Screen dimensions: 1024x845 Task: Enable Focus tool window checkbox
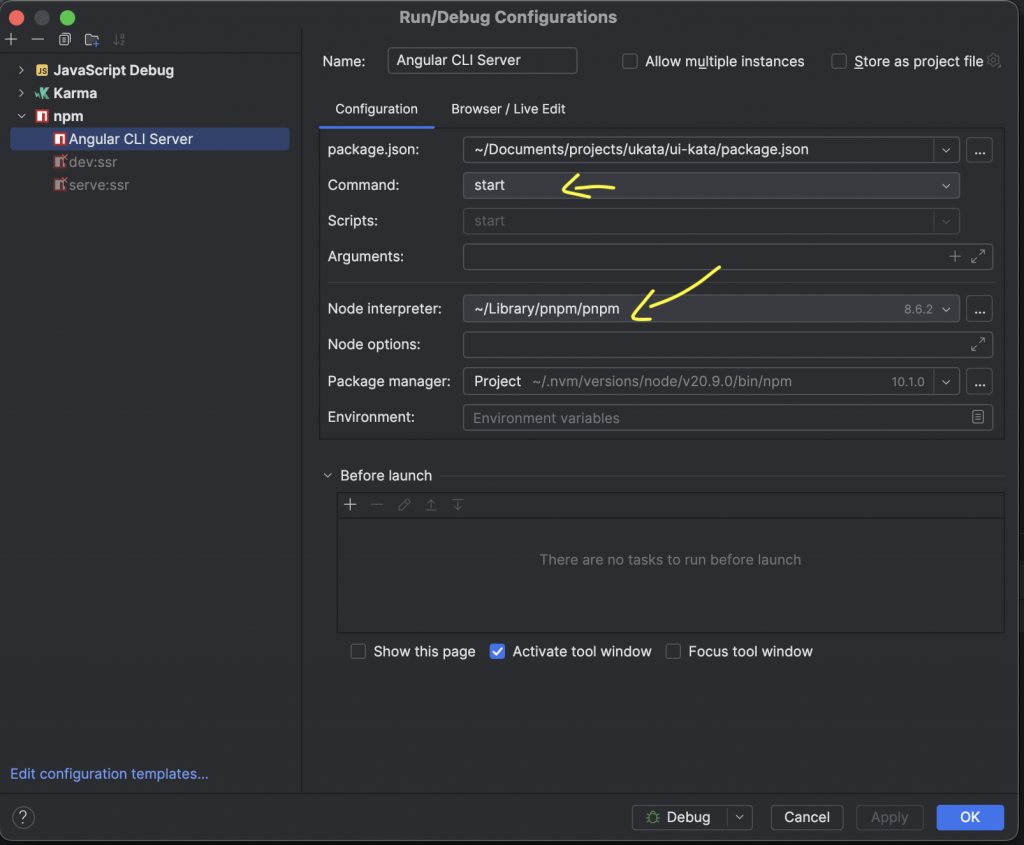click(673, 652)
